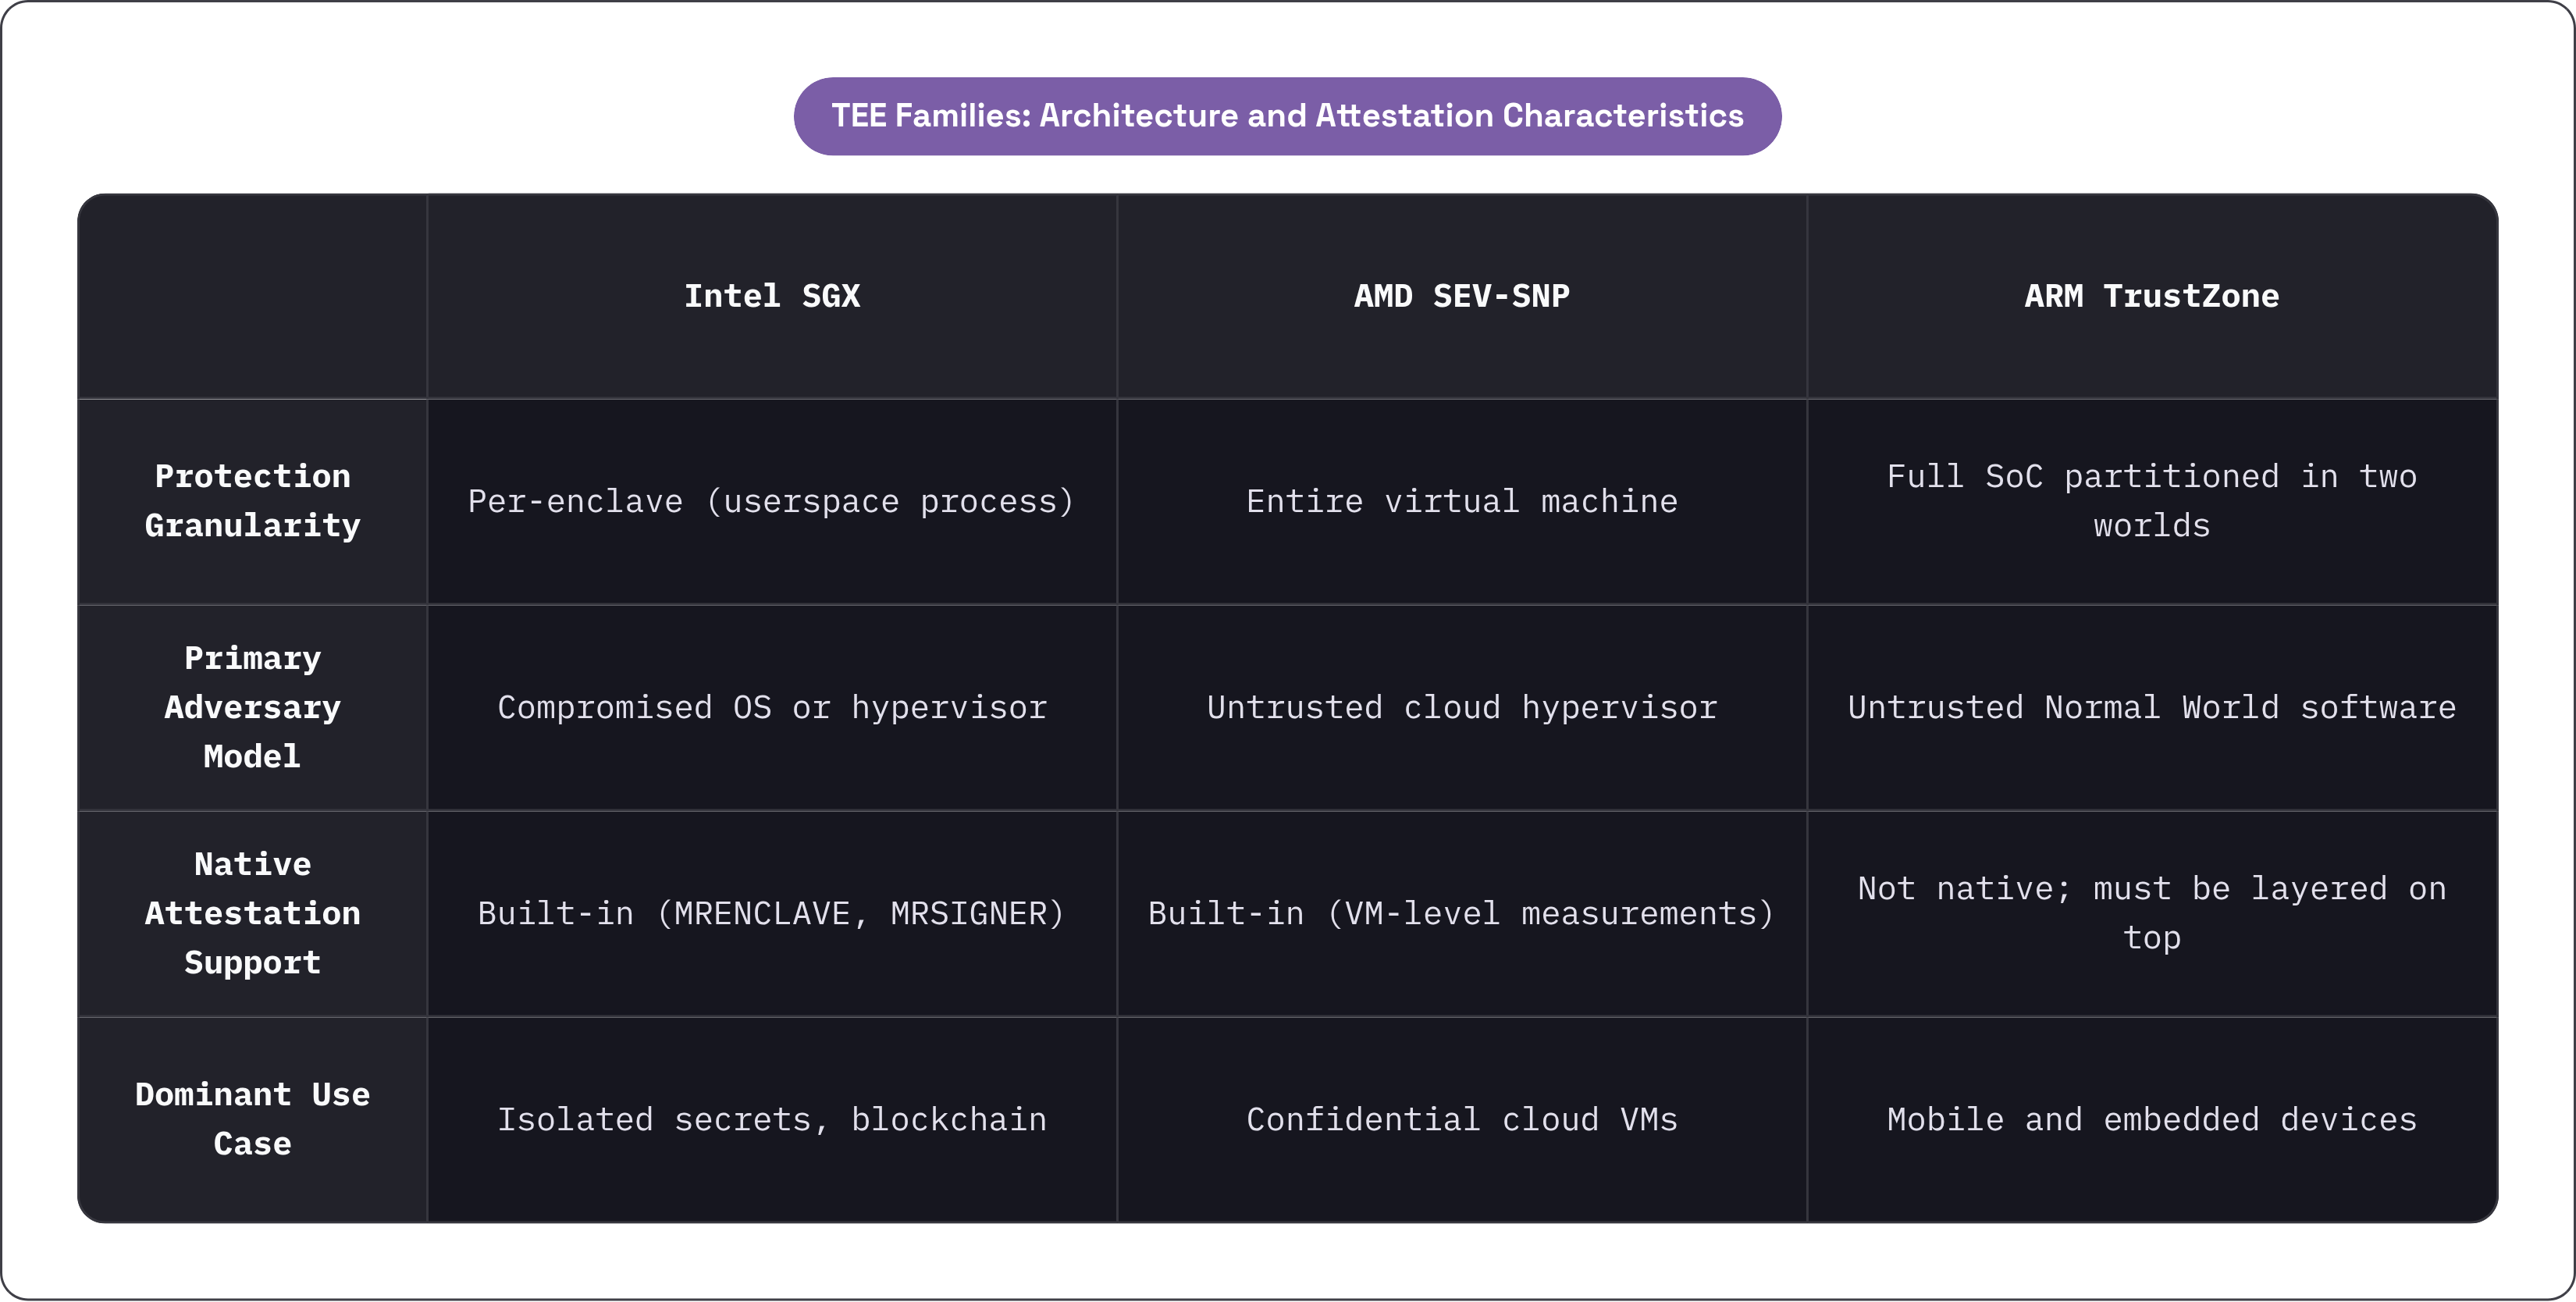
Task: Select cell "Untrusted cloud hypervisor"
Action: 1462,707
